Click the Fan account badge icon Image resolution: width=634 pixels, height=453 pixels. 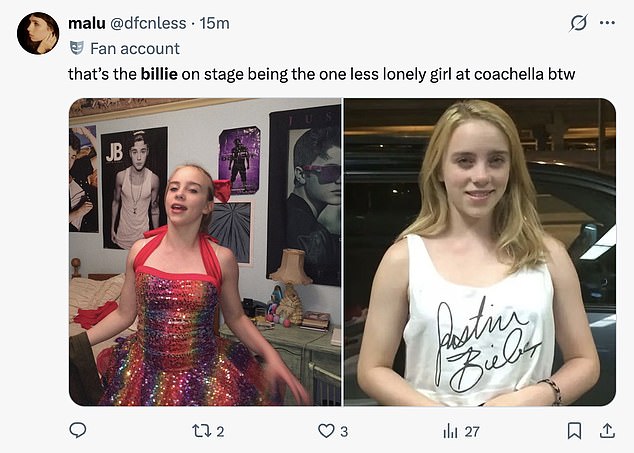77,47
